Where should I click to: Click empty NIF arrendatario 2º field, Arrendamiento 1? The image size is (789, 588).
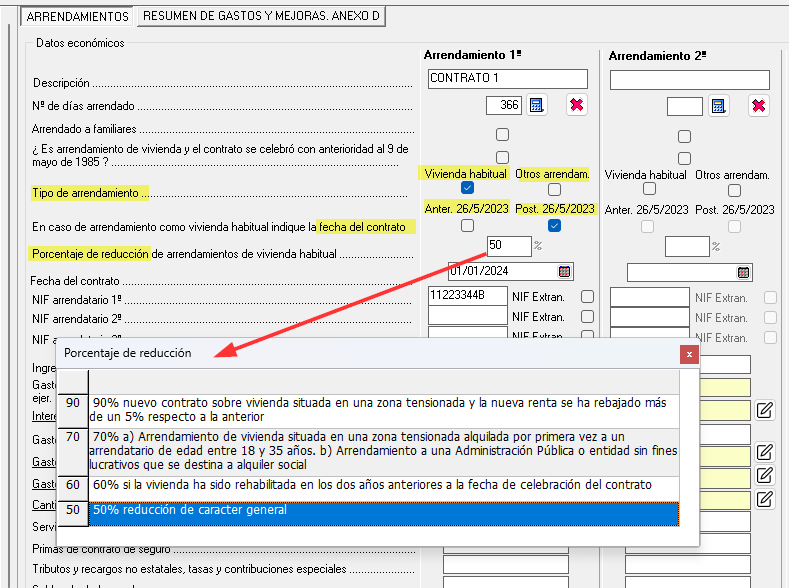point(467,316)
